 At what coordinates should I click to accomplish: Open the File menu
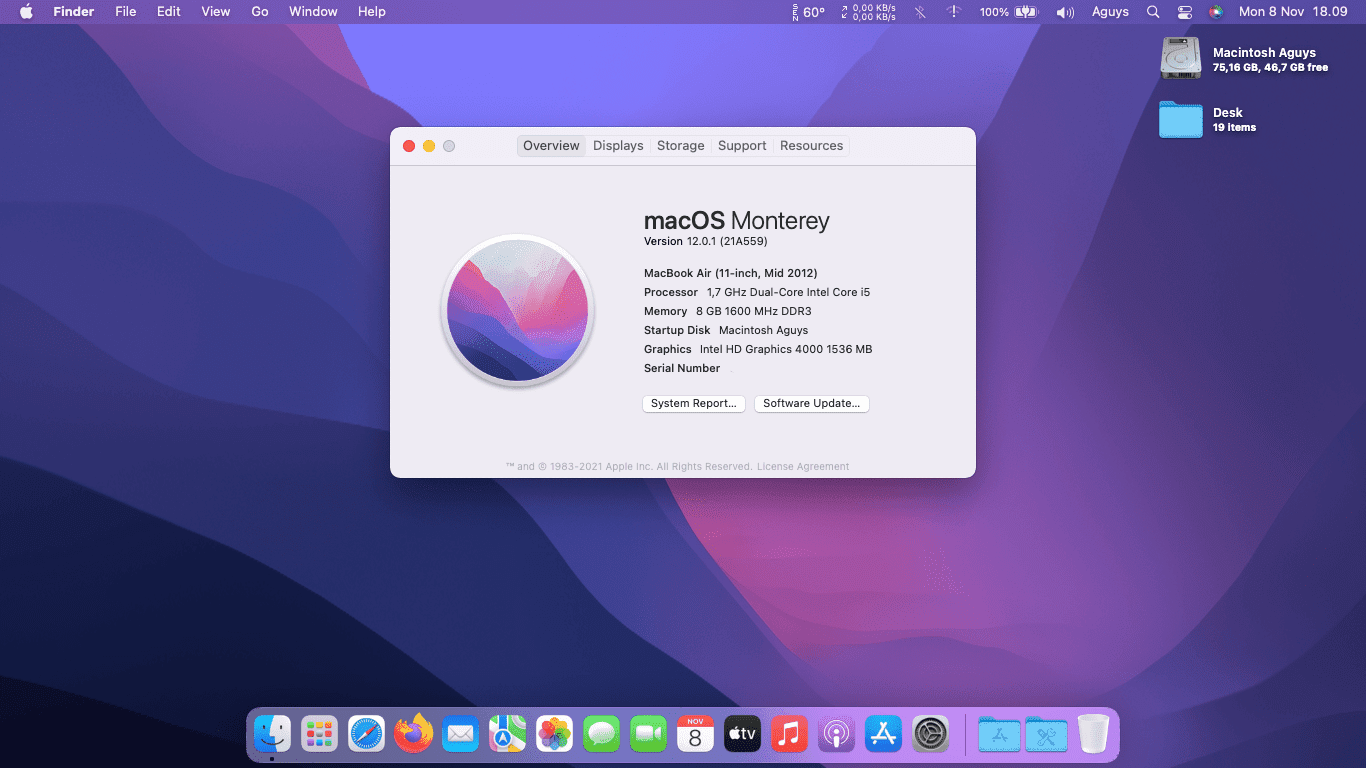[125, 12]
